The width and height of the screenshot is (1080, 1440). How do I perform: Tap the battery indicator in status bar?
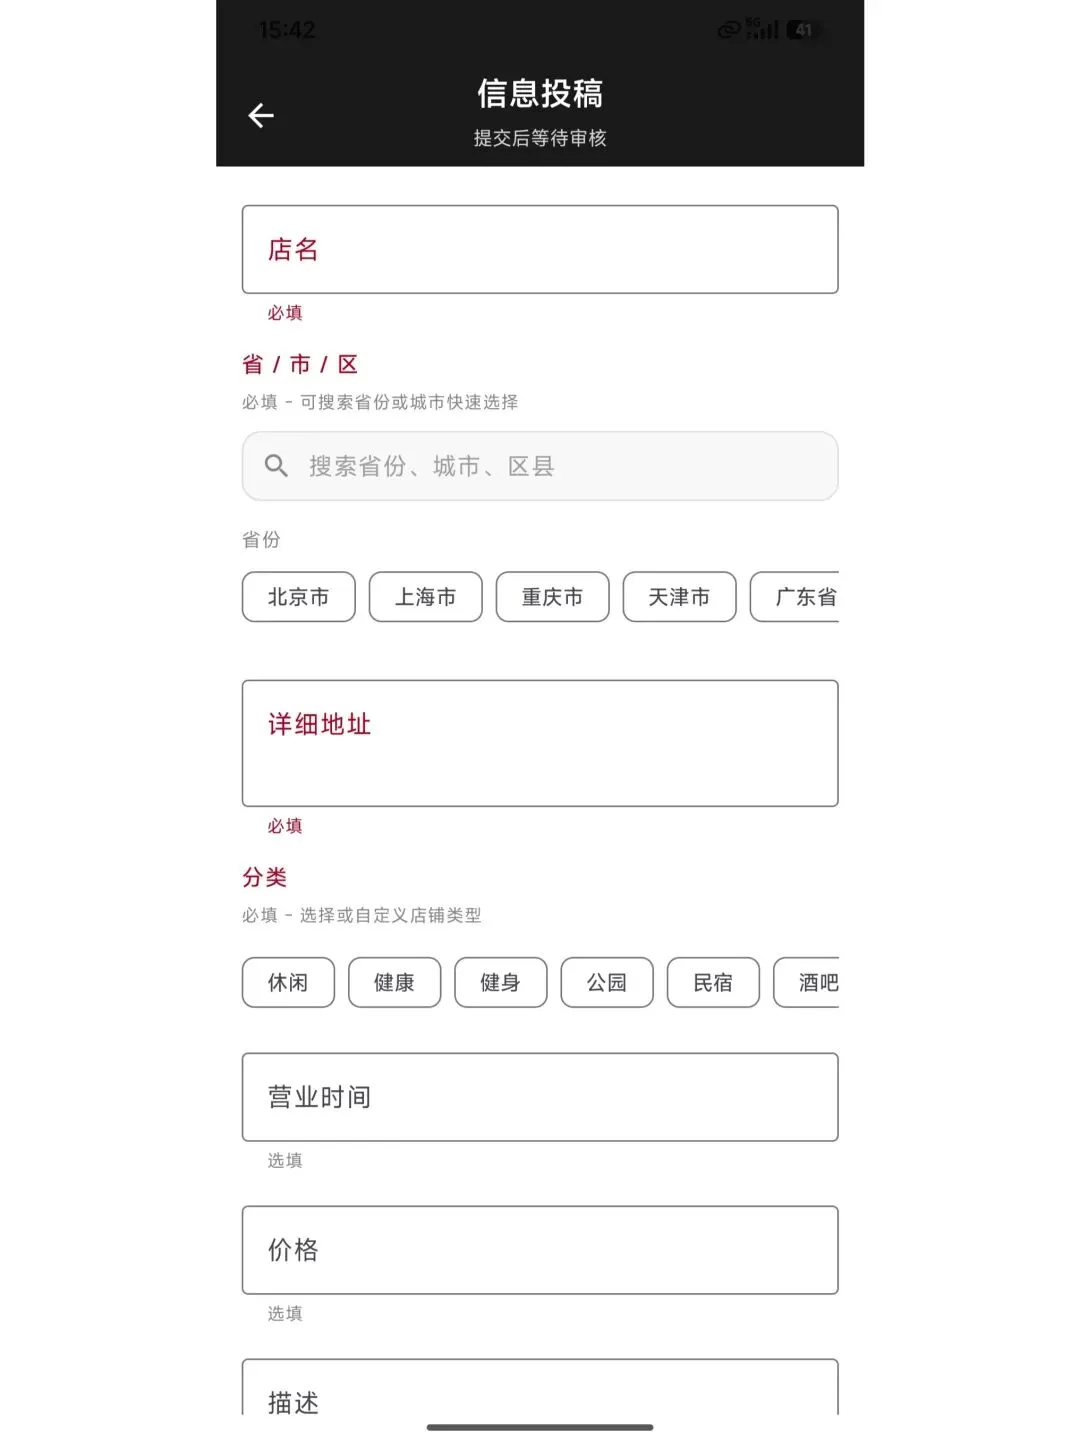point(801,30)
